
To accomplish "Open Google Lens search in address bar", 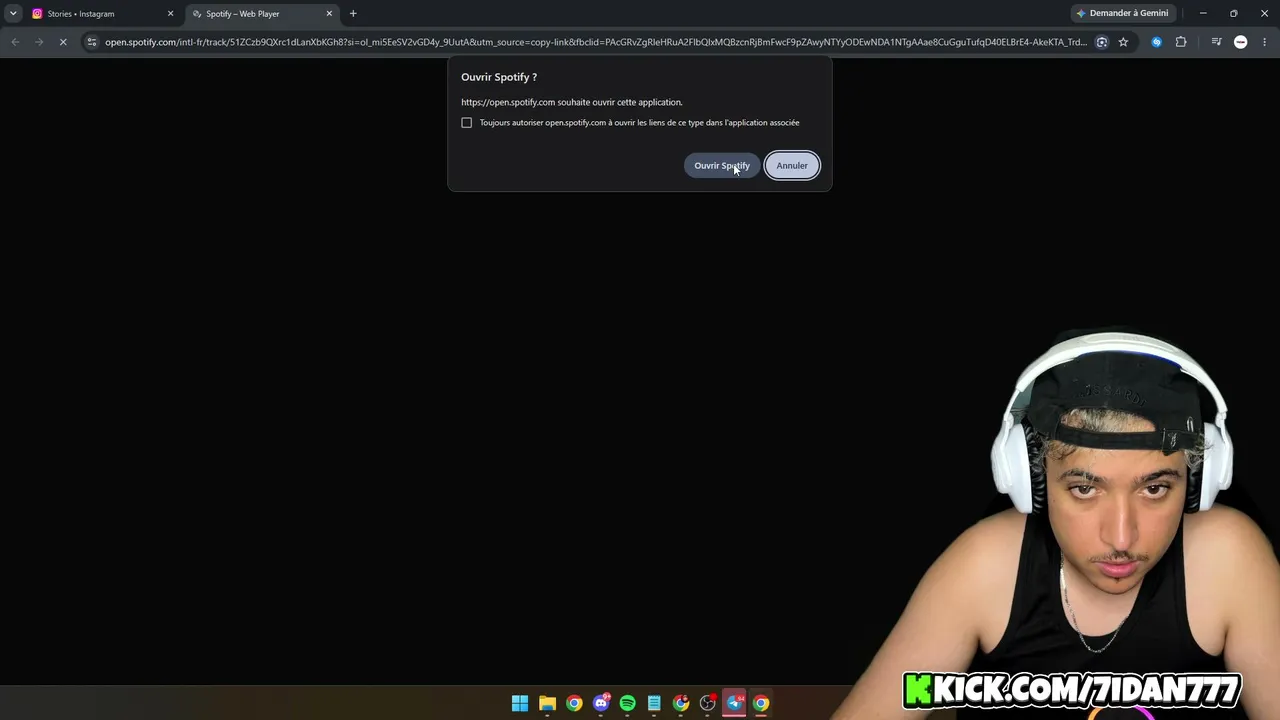I will point(1102,42).
